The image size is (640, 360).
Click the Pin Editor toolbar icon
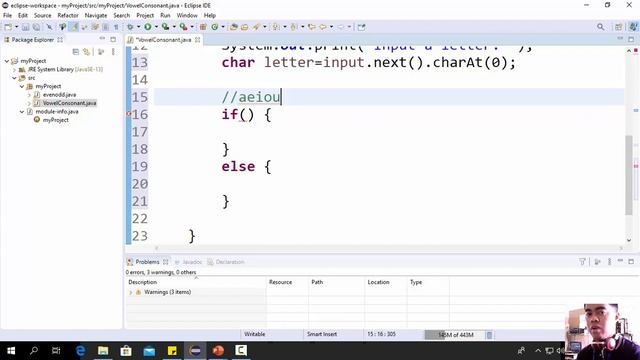pos(361,27)
